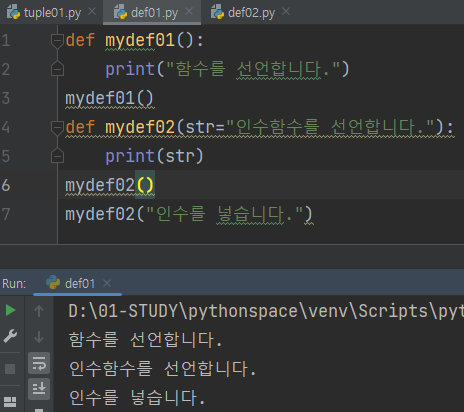Click the Down the stack trace arrow
The height and width of the screenshot is (412, 464).
tap(39, 337)
